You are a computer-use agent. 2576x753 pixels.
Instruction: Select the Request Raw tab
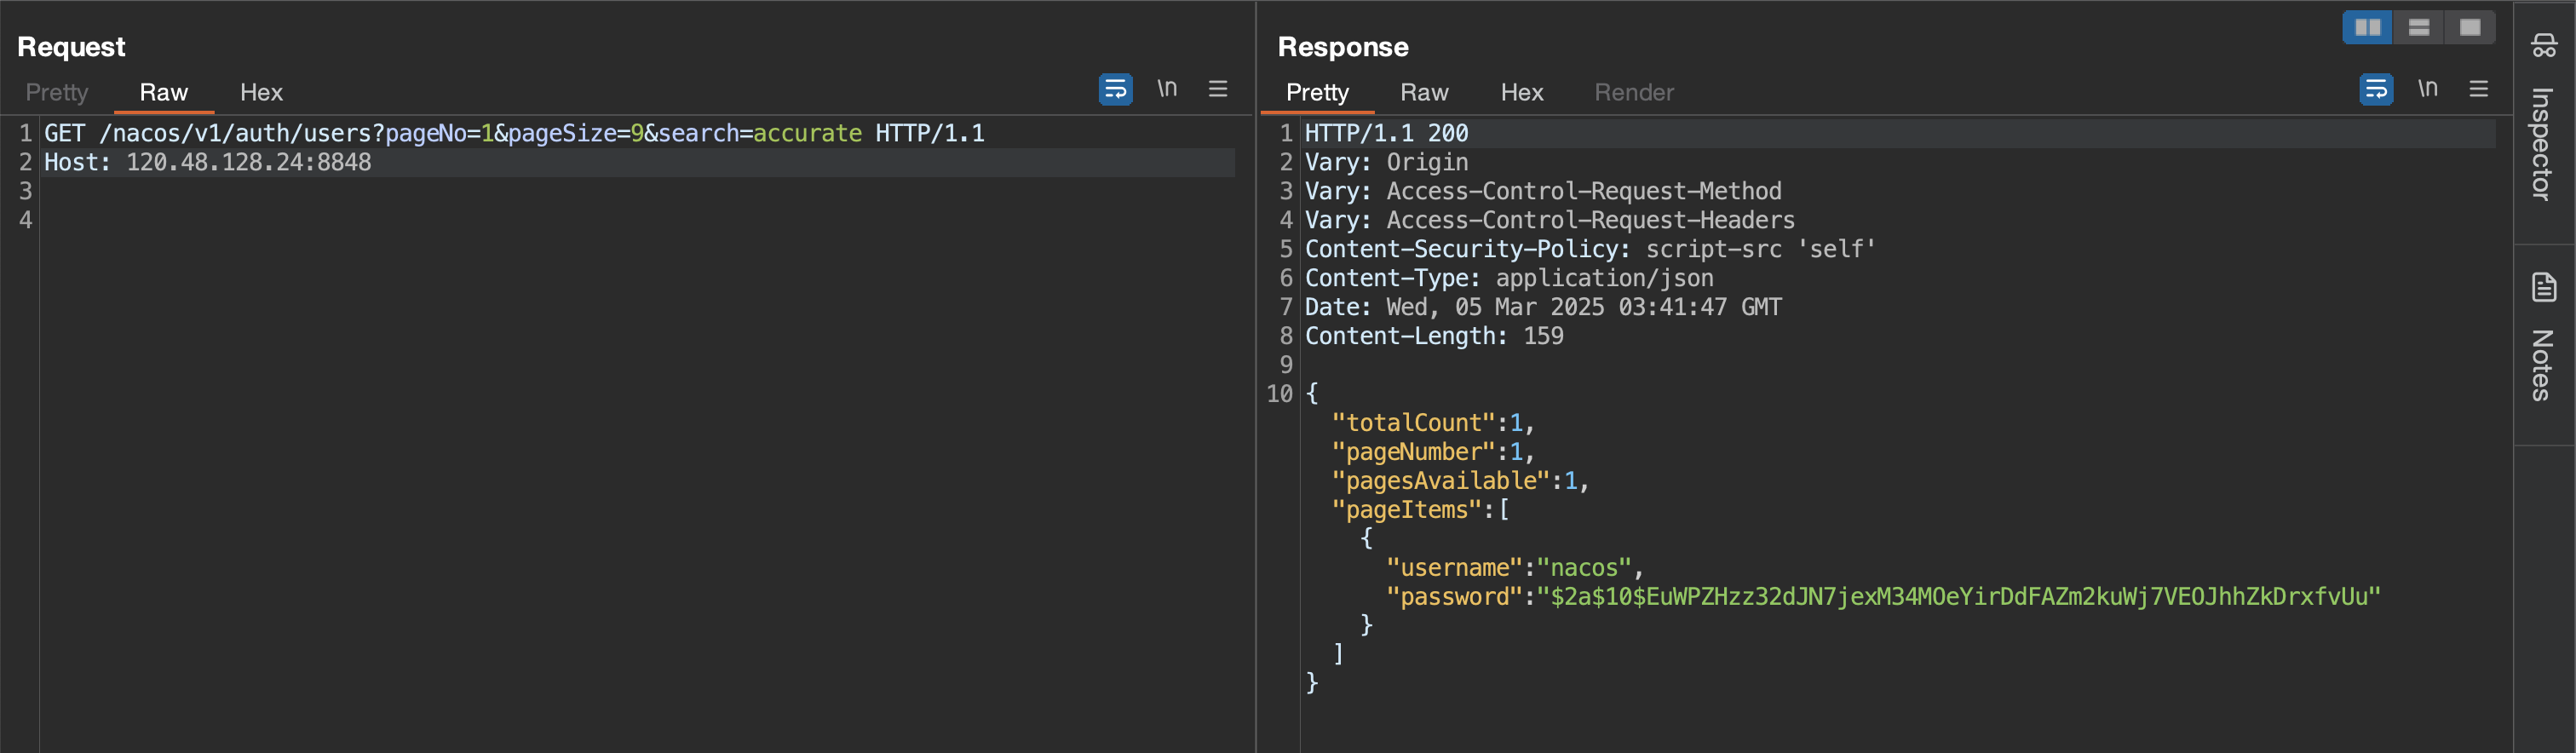(x=164, y=92)
